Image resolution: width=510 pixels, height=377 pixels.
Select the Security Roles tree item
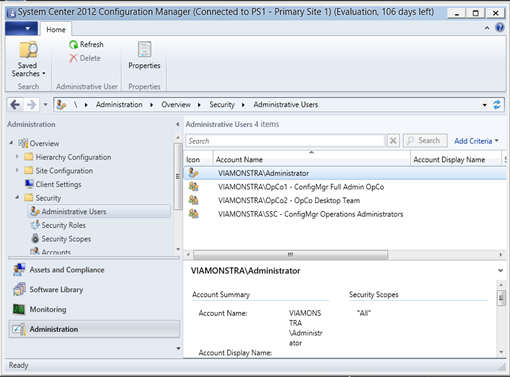[63, 225]
